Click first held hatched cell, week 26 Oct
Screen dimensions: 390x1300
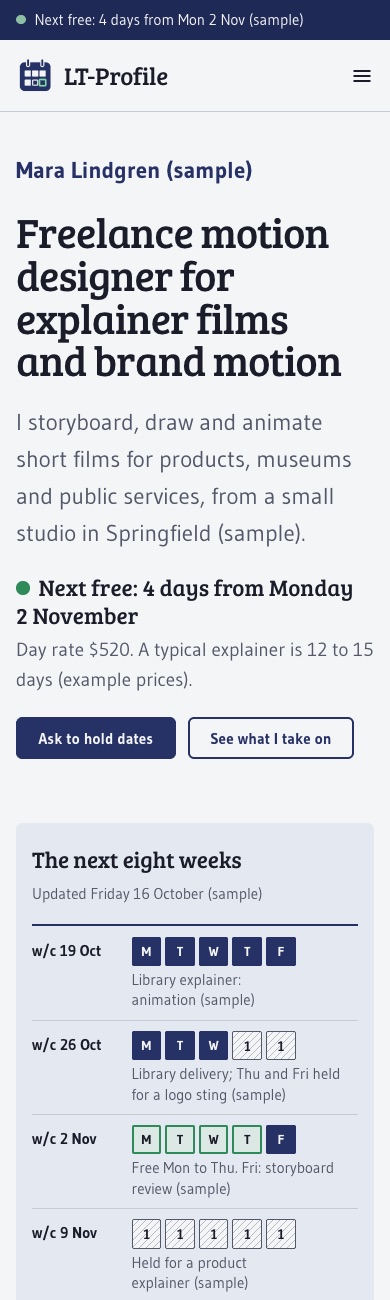coord(248,1046)
